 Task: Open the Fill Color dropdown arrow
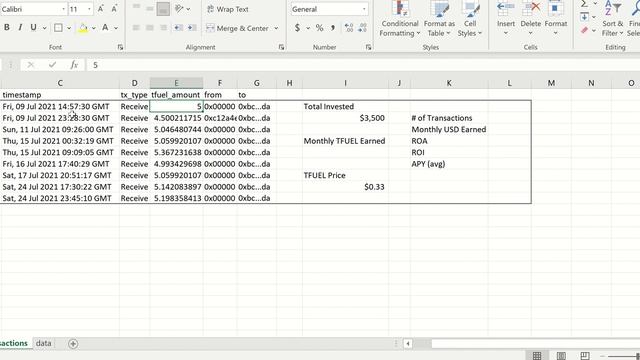[x=93, y=28]
